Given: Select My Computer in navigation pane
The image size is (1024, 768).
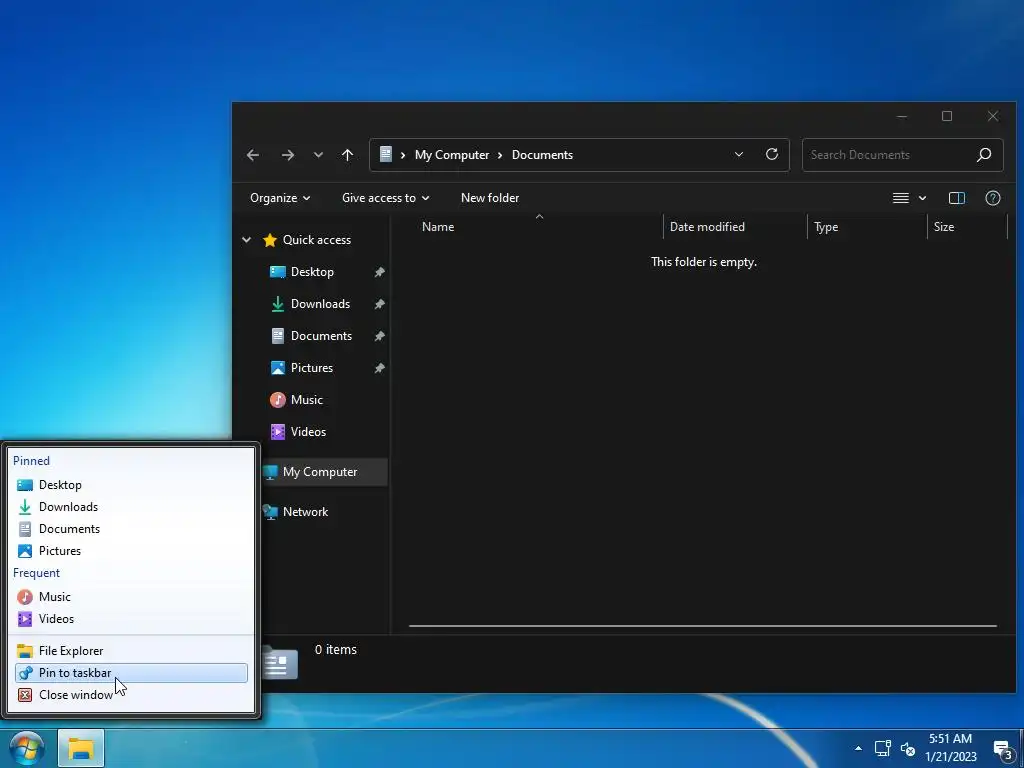Looking at the screenshot, I should coord(320,472).
